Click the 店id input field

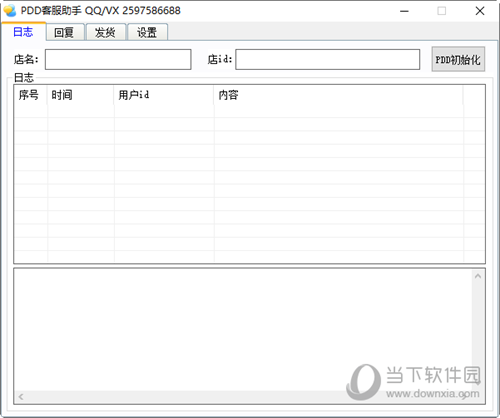[x=327, y=59]
